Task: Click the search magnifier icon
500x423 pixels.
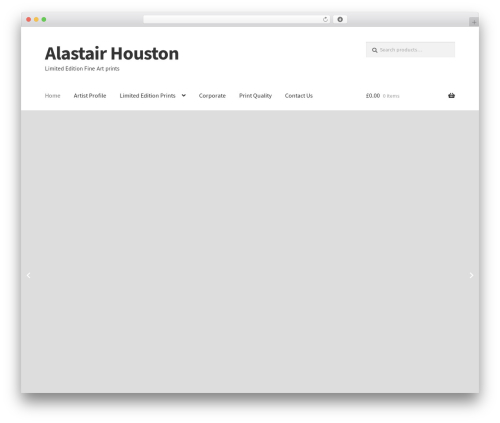Action: 375,50
